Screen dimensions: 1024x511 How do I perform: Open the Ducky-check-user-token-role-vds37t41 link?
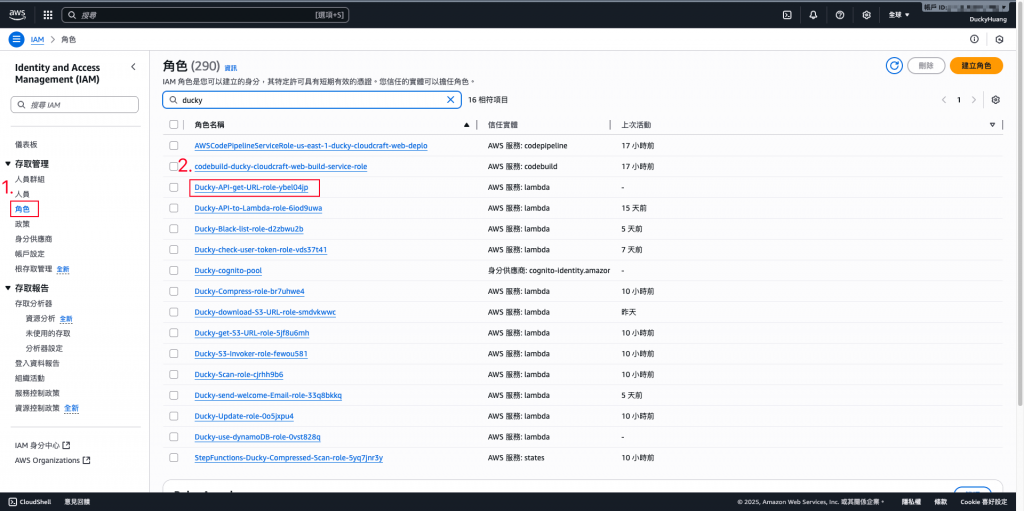pyautogui.click(x=261, y=250)
